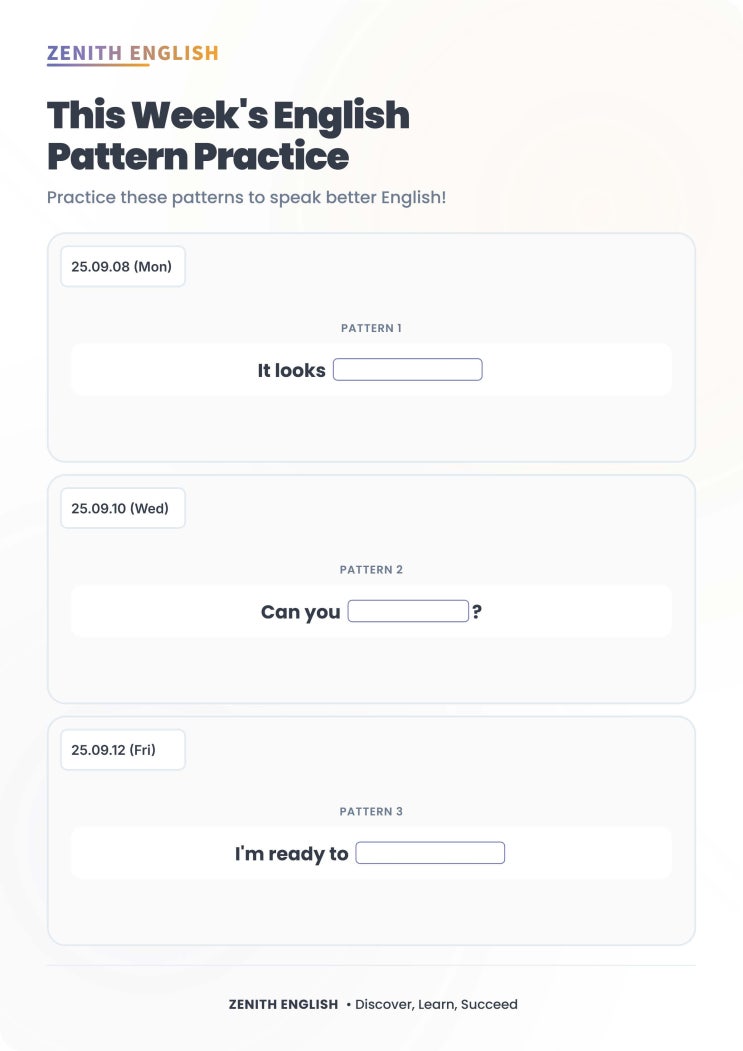Expand the Friday pattern card

tap(371, 828)
